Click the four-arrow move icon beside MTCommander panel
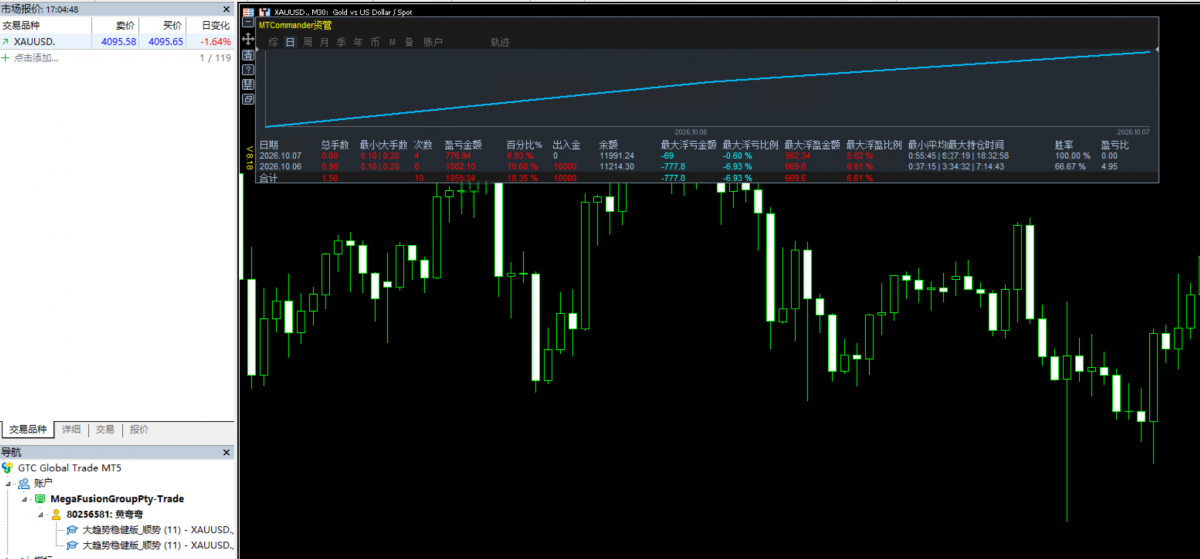The height and width of the screenshot is (559, 1200). click(x=247, y=38)
